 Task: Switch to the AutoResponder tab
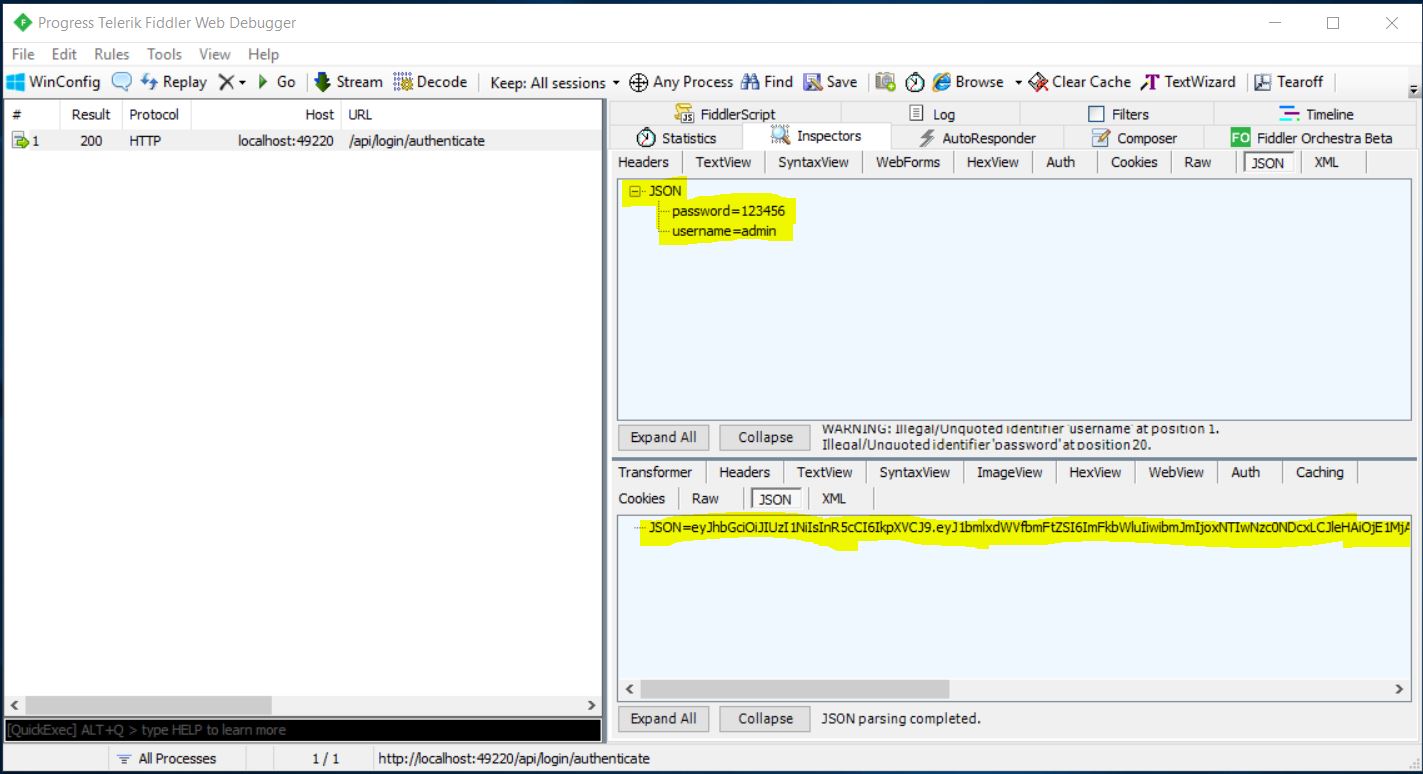[x=976, y=138]
